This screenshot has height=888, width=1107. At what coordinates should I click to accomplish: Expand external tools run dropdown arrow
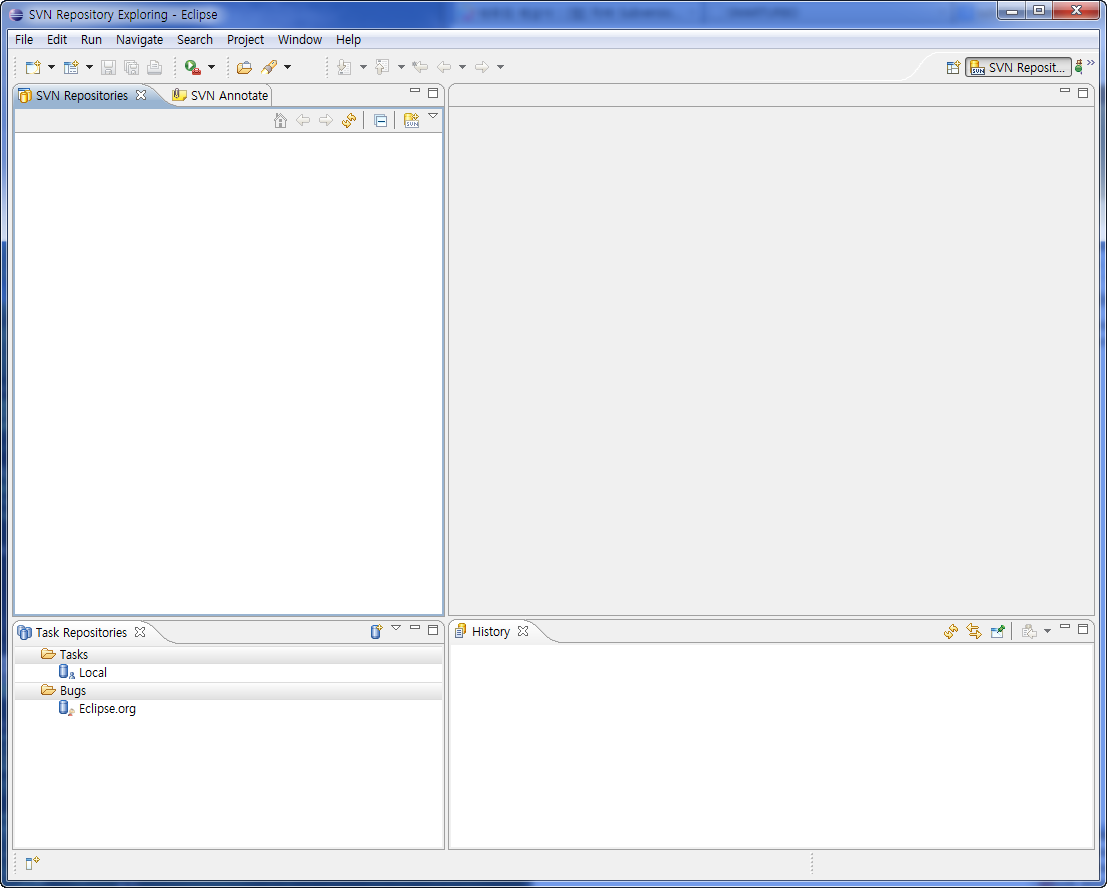(x=211, y=68)
